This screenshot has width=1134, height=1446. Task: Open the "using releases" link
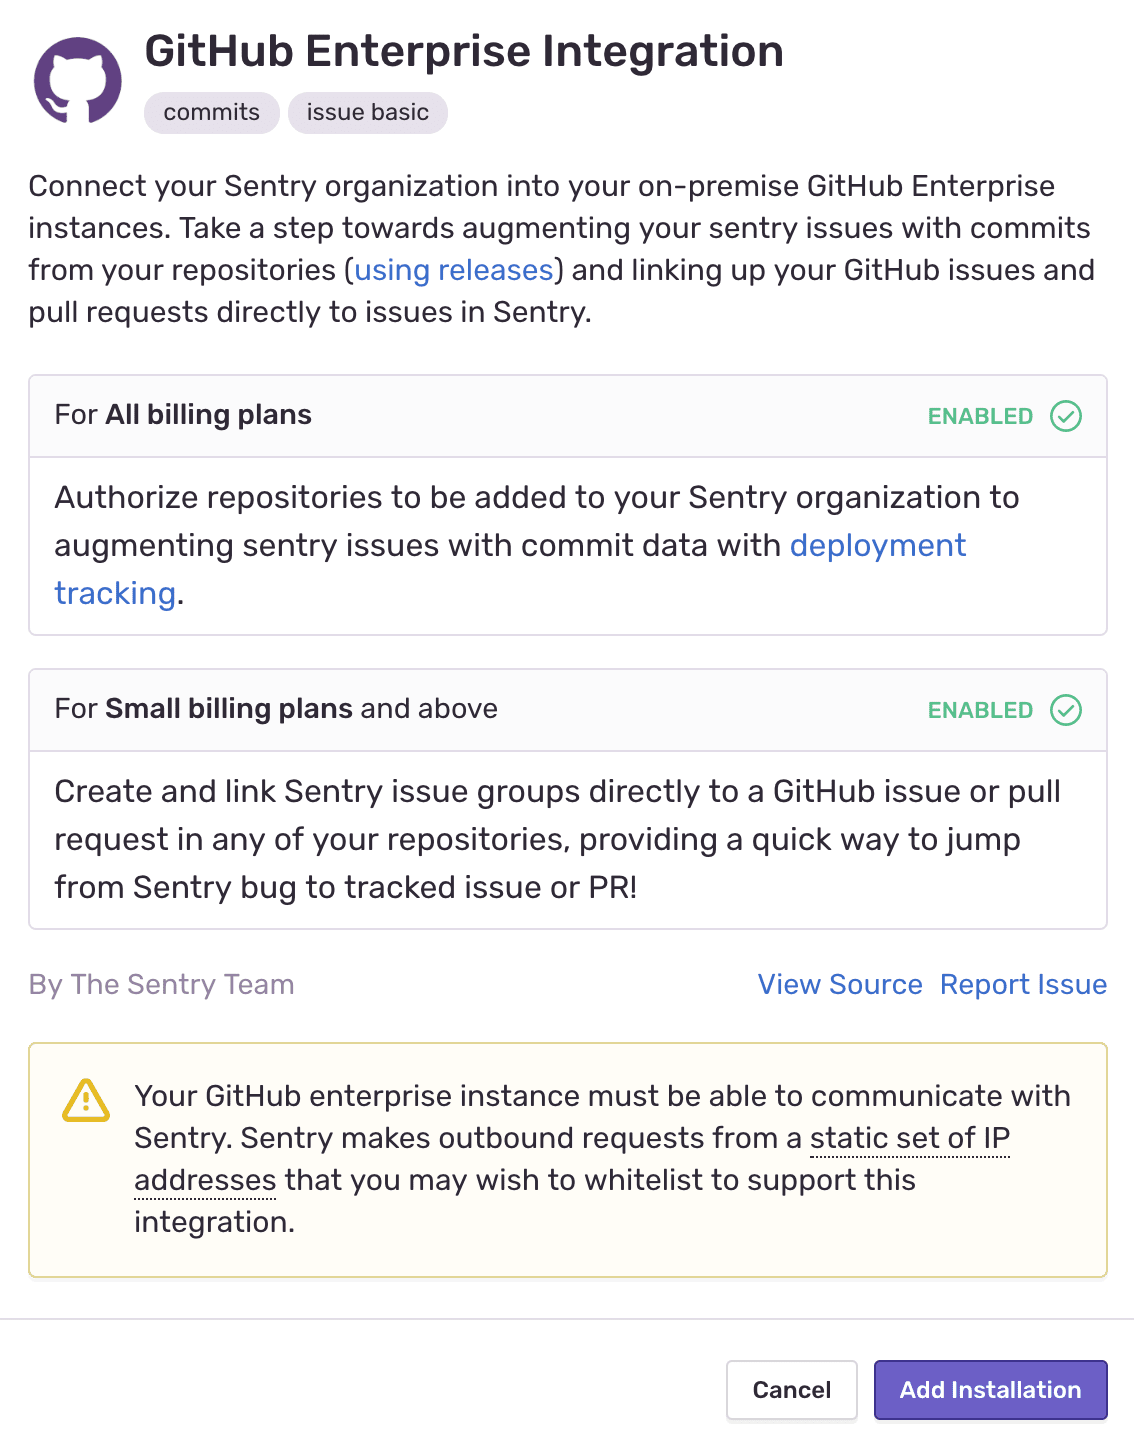[x=454, y=270]
